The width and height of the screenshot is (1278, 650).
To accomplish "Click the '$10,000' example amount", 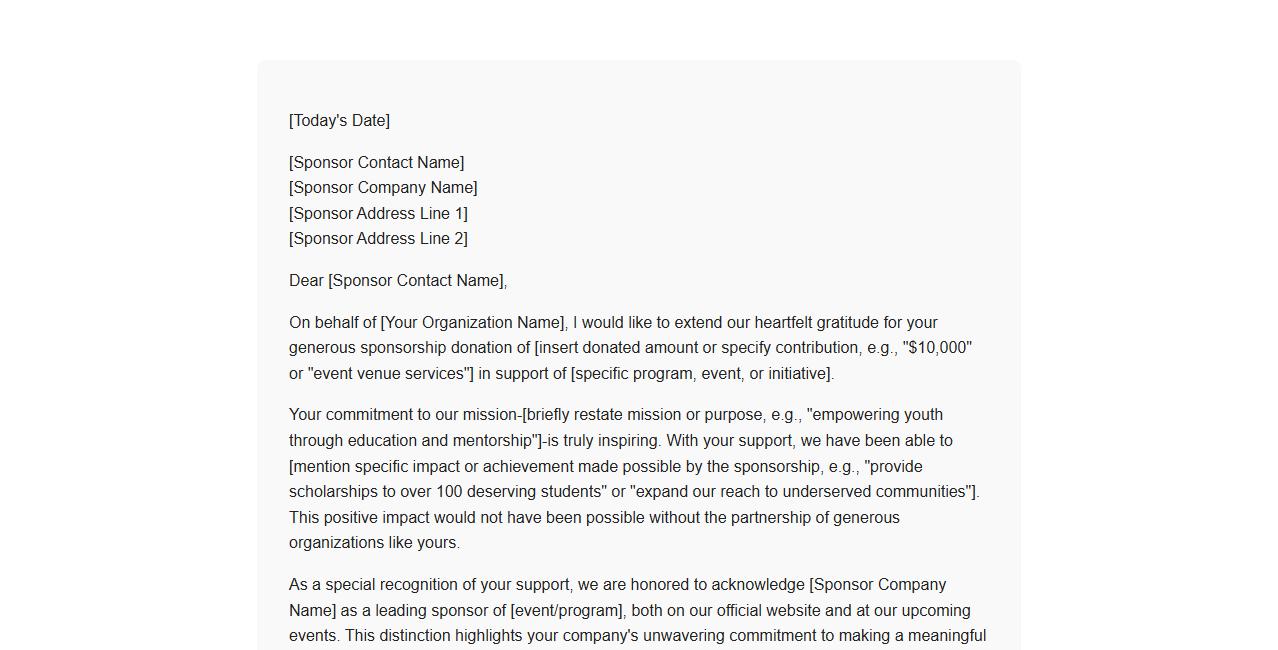I will [x=937, y=348].
